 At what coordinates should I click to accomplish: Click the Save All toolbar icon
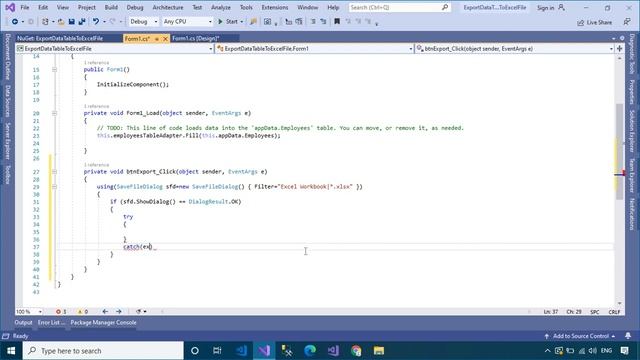point(82,22)
